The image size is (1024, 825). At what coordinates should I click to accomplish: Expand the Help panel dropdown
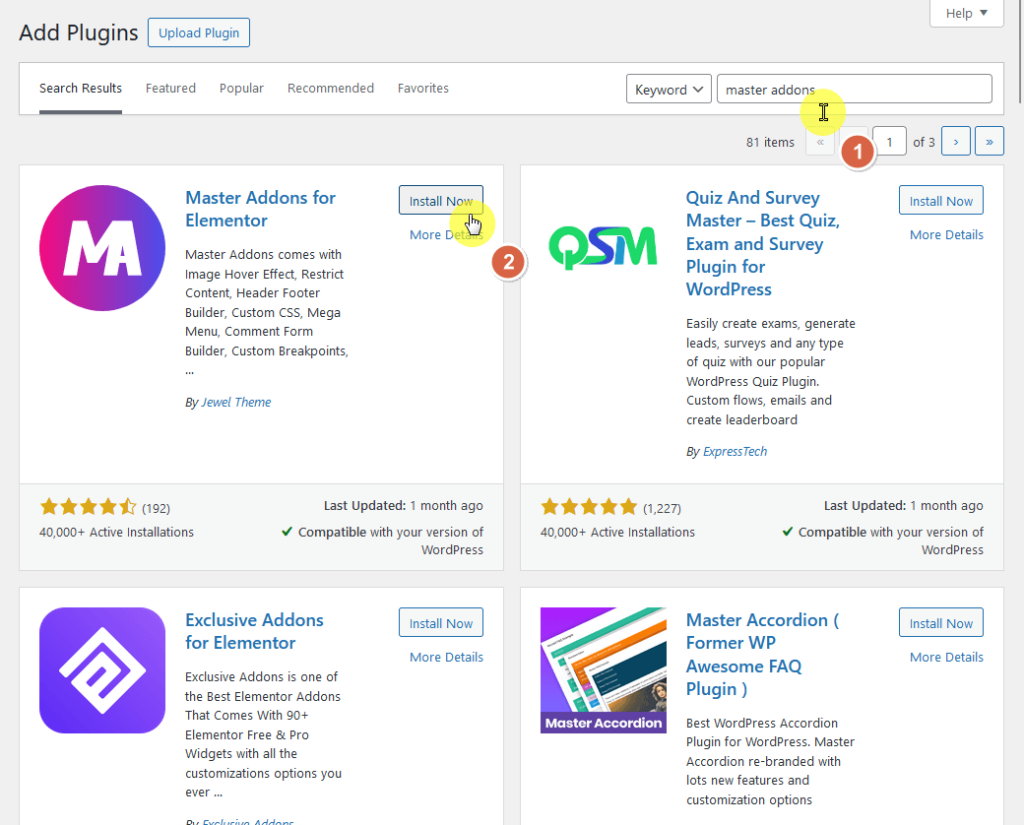[x=967, y=13]
